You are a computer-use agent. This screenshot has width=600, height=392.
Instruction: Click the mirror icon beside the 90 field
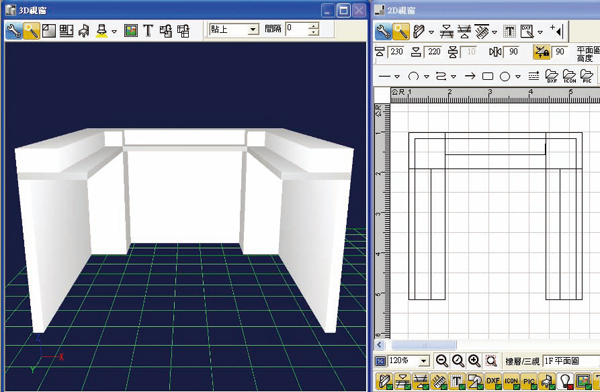click(495, 52)
